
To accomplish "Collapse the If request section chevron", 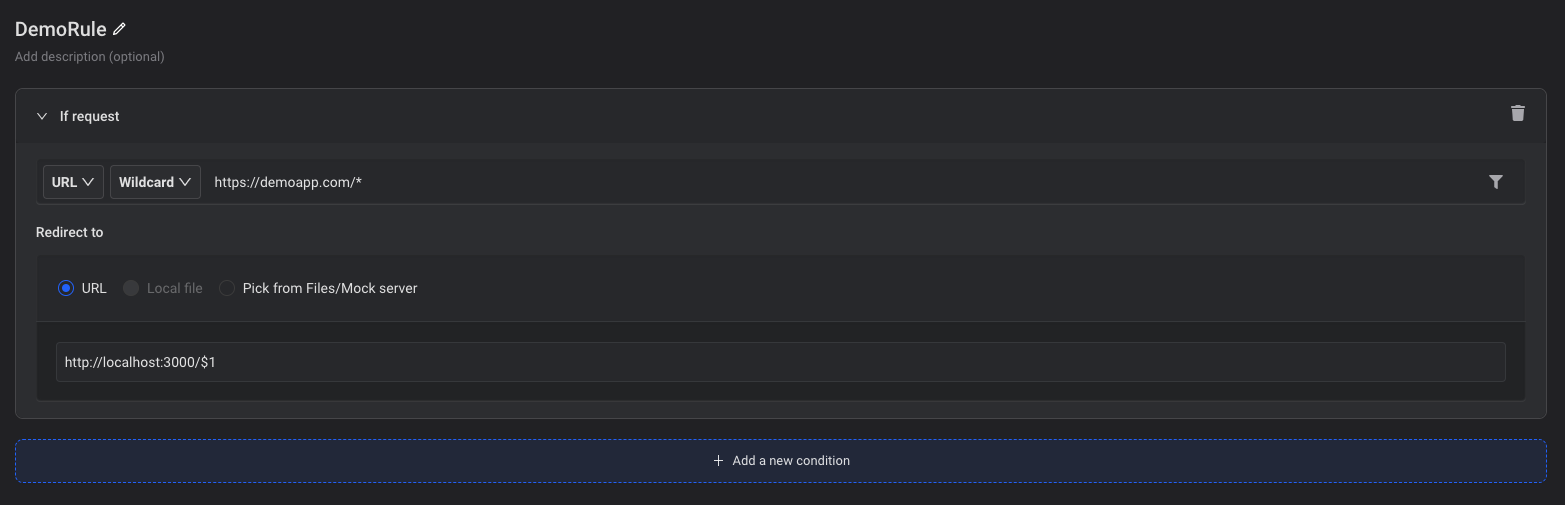I will point(42,116).
